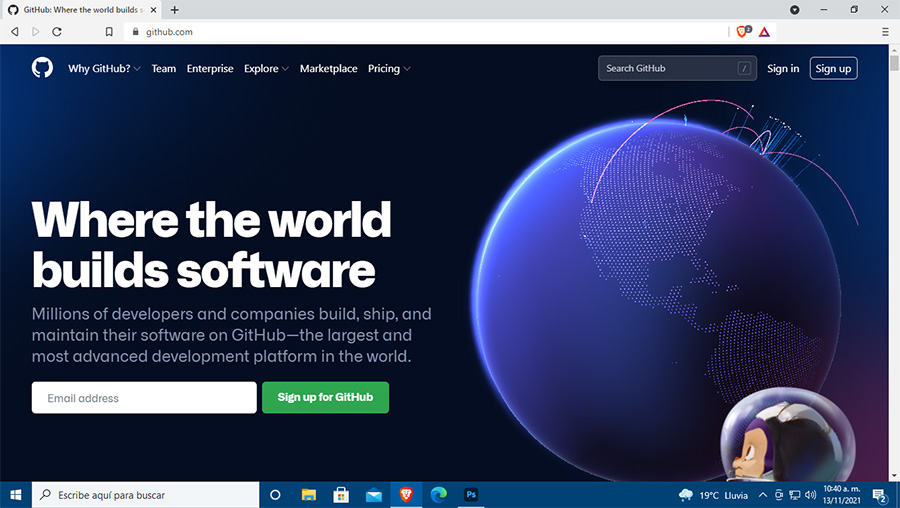Open the Mail app from the taskbar

pos(374,495)
